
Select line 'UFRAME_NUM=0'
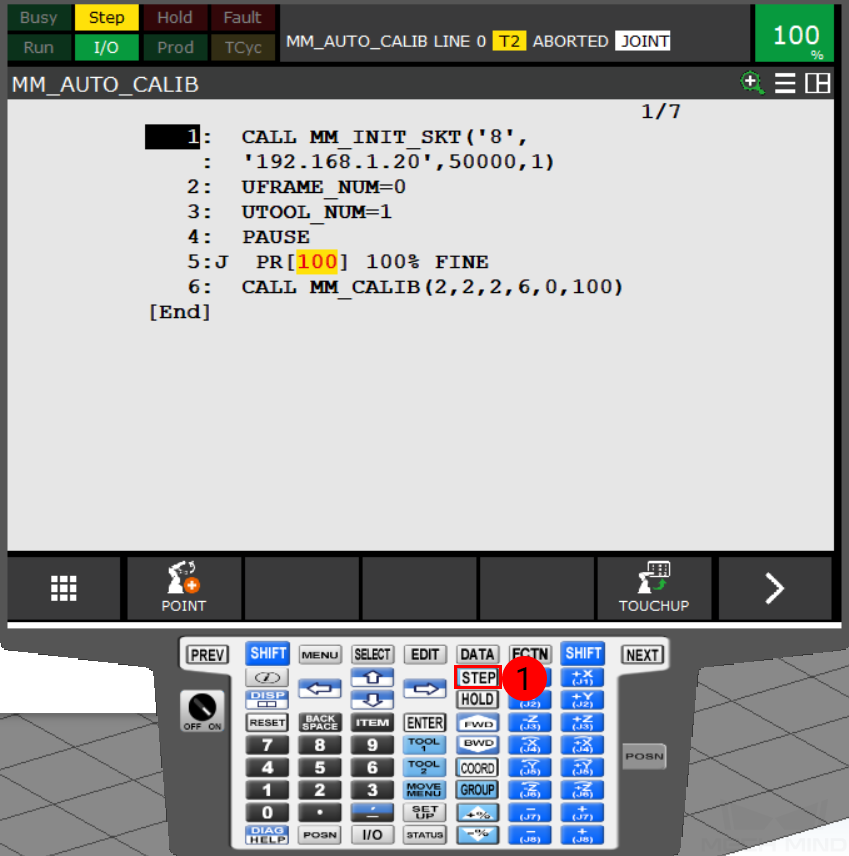point(324,187)
